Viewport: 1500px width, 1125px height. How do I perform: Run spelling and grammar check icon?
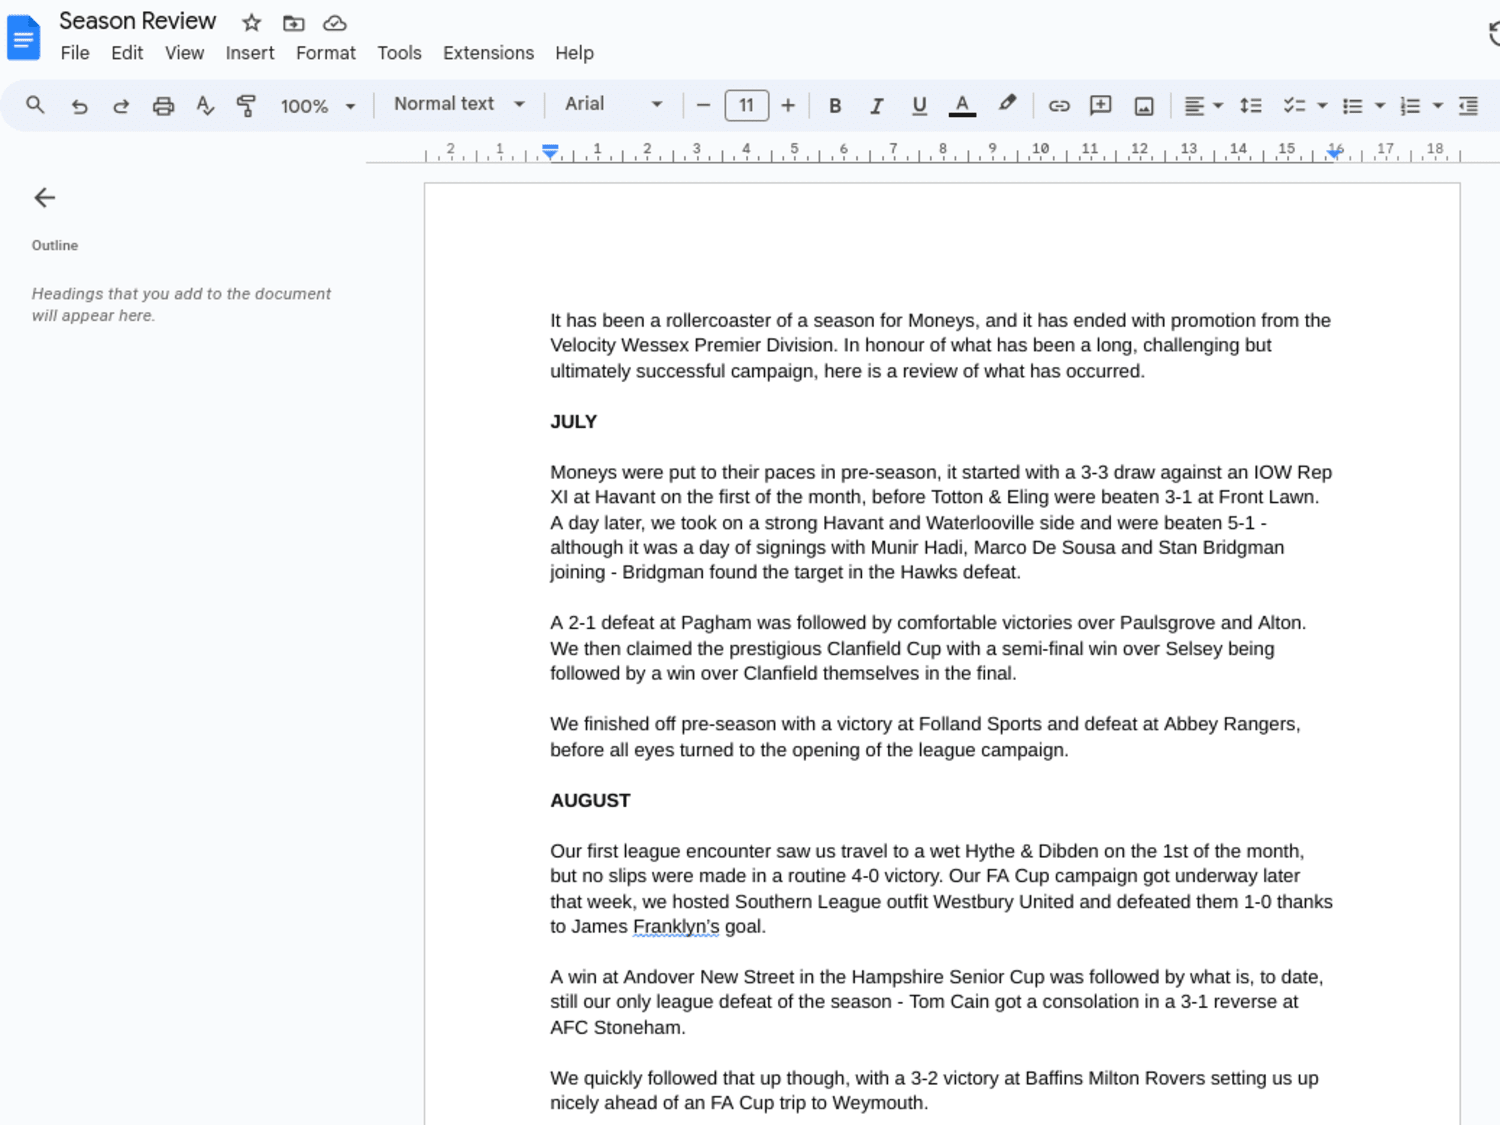(x=205, y=105)
